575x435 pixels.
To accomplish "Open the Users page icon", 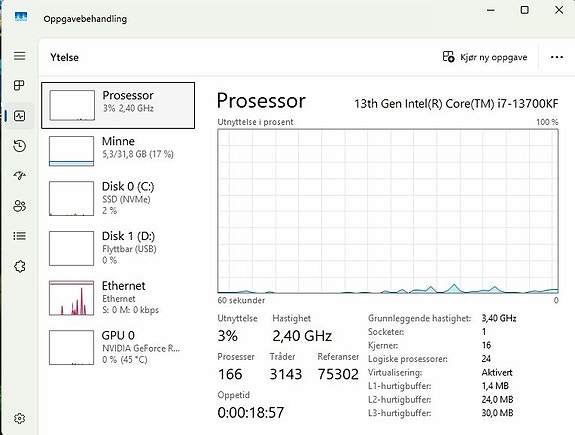I will click(x=19, y=206).
